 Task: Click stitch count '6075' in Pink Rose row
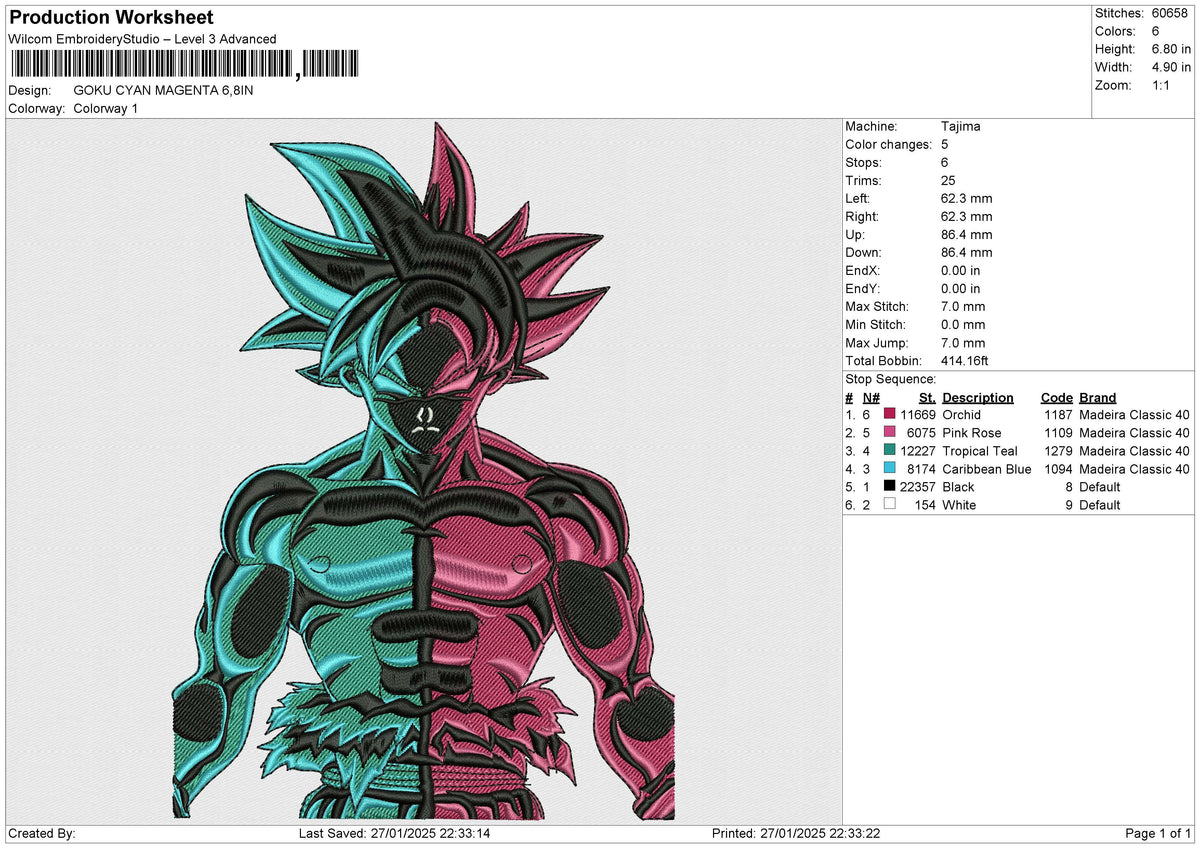point(922,432)
